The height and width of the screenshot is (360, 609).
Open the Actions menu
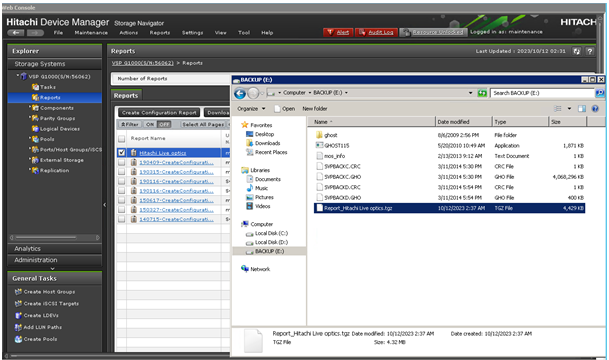click(x=129, y=33)
